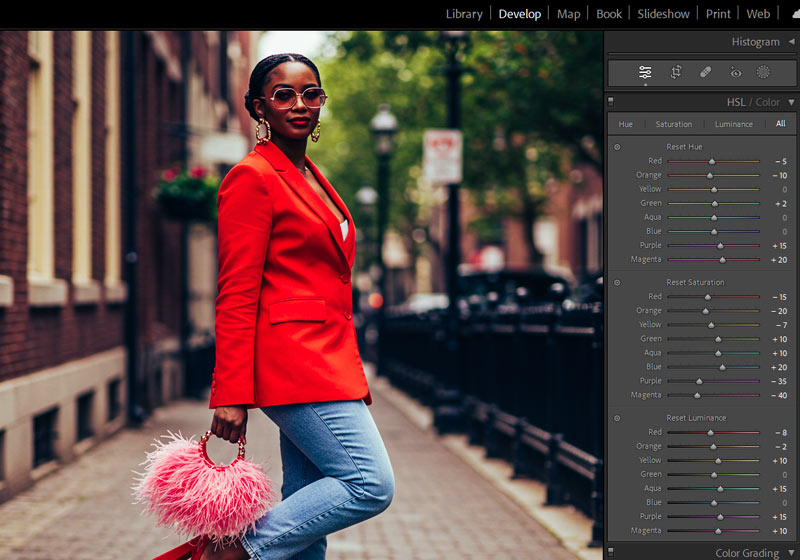
Task: Click the Saturation Magenta value -40
Action: tap(779, 395)
